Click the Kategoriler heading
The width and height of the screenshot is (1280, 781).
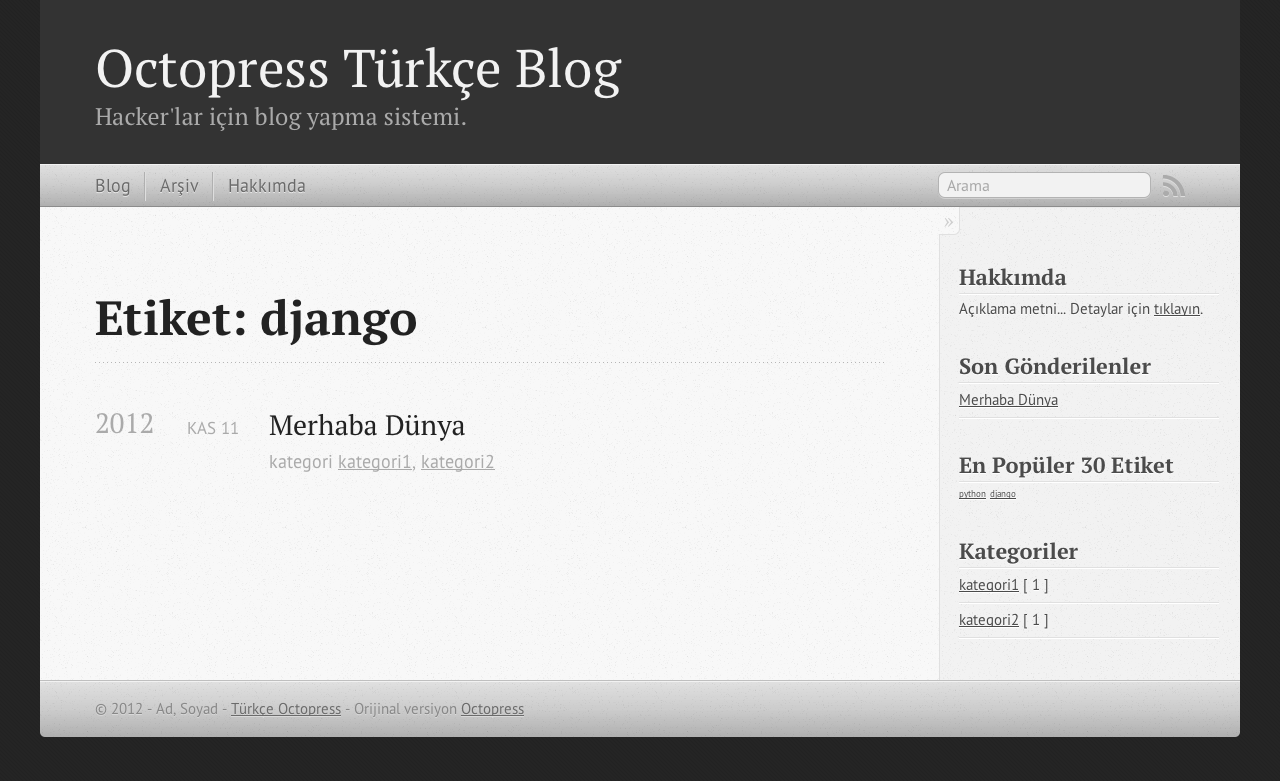[1018, 551]
